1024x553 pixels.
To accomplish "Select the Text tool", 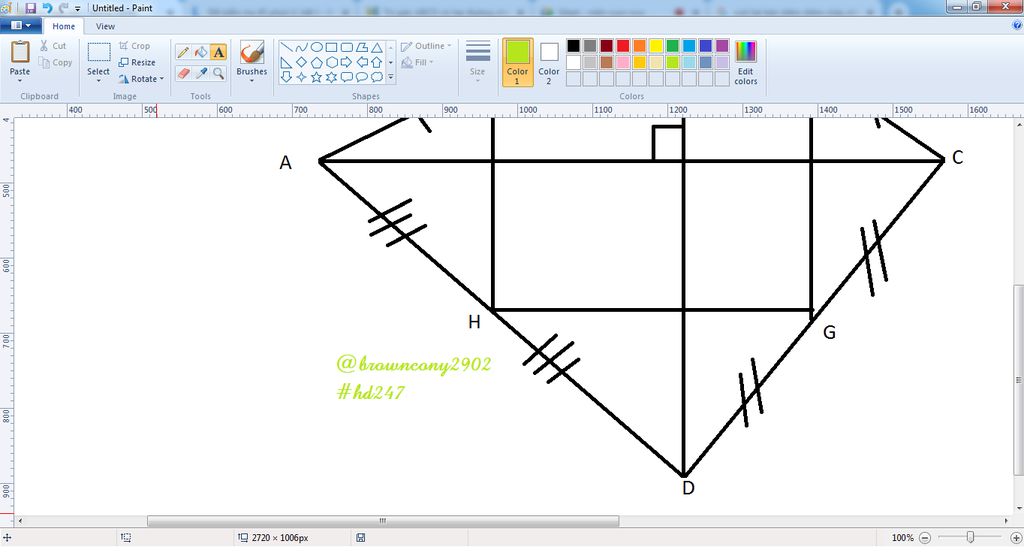I will [x=218, y=52].
